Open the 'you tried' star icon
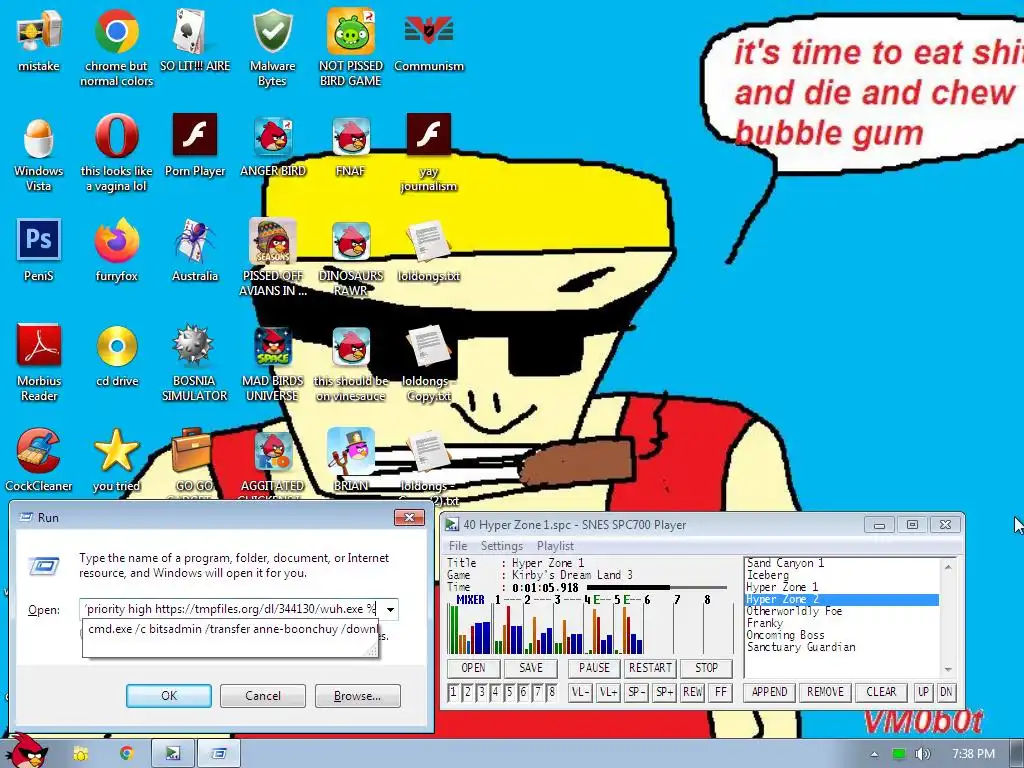The width and height of the screenshot is (1024, 768). click(x=116, y=451)
